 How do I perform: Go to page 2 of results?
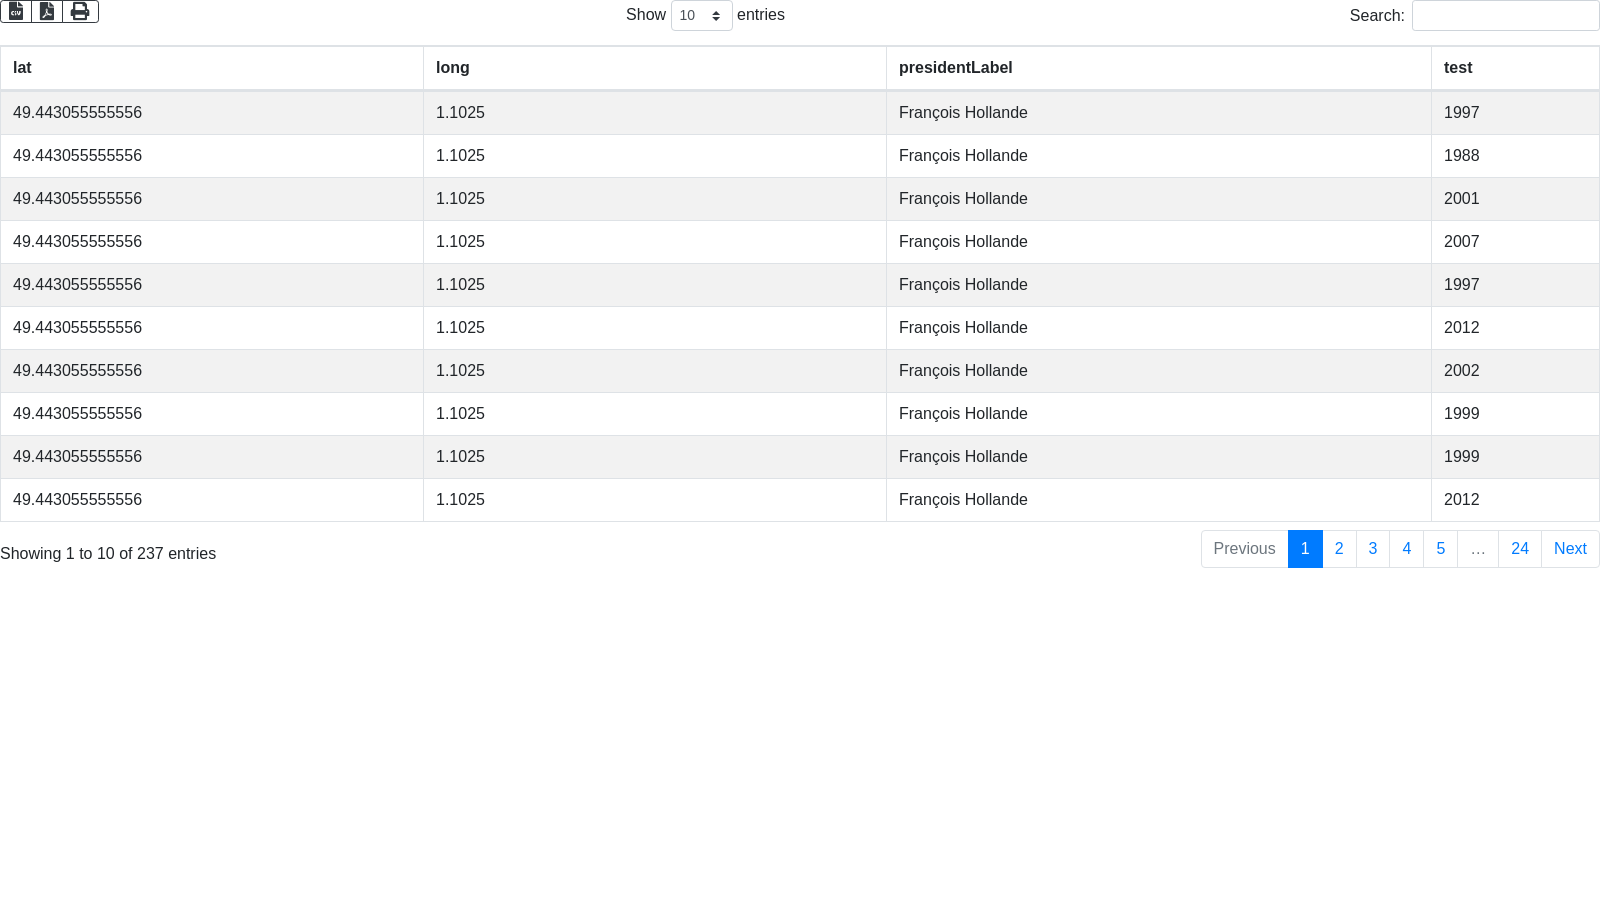click(x=1339, y=549)
